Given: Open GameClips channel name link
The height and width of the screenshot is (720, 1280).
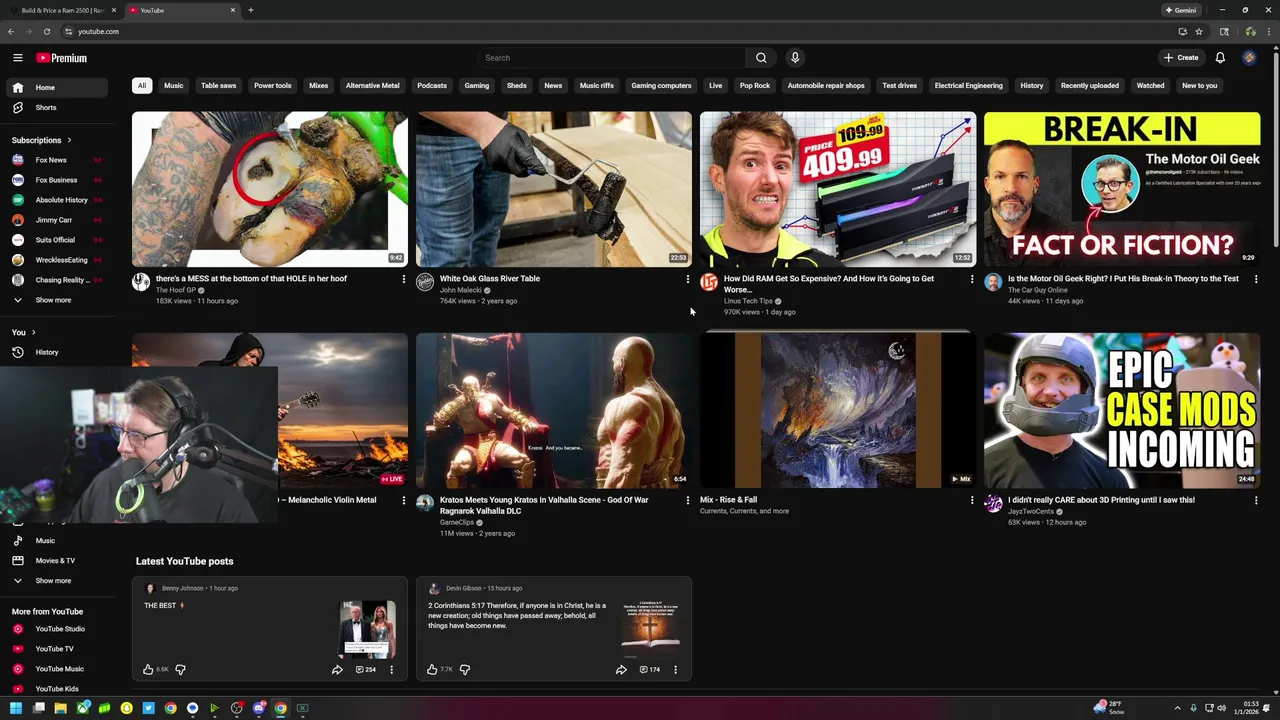Looking at the screenshot, I should [457, 522].
